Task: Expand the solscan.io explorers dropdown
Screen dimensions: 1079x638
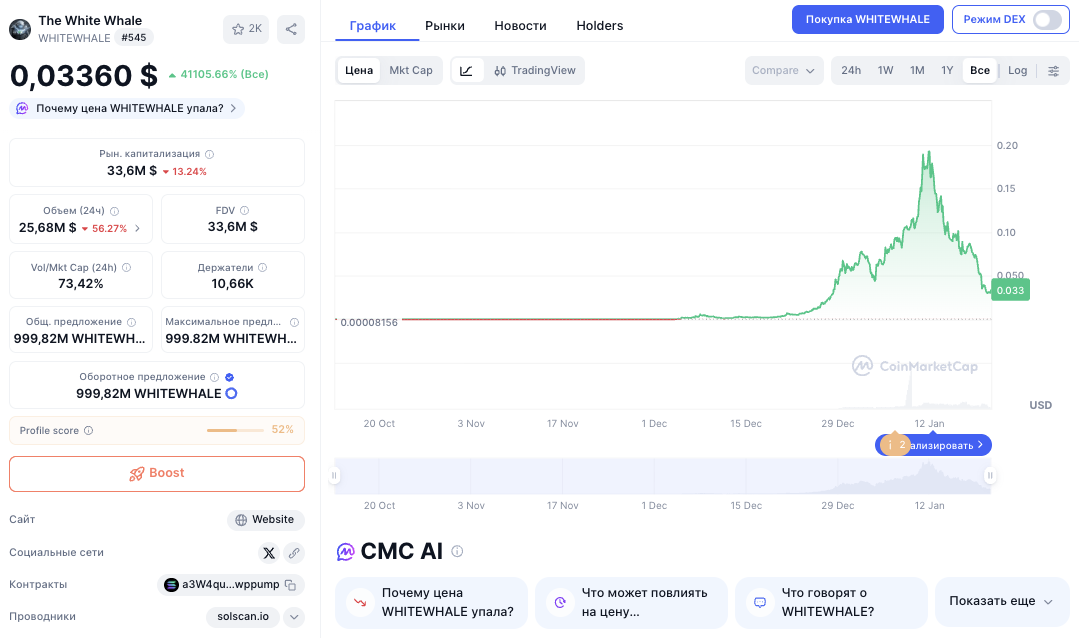Action: tap(294, 617)
